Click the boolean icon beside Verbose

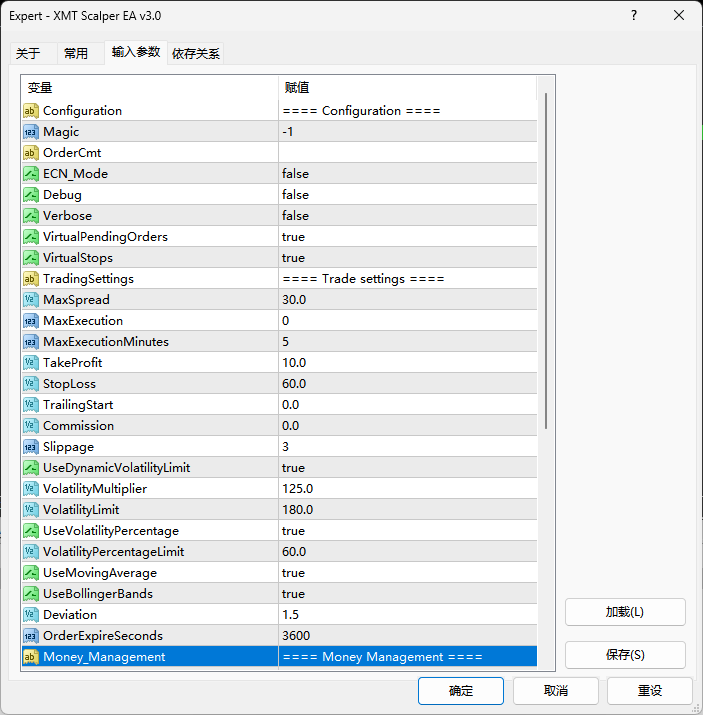point(31,216)
